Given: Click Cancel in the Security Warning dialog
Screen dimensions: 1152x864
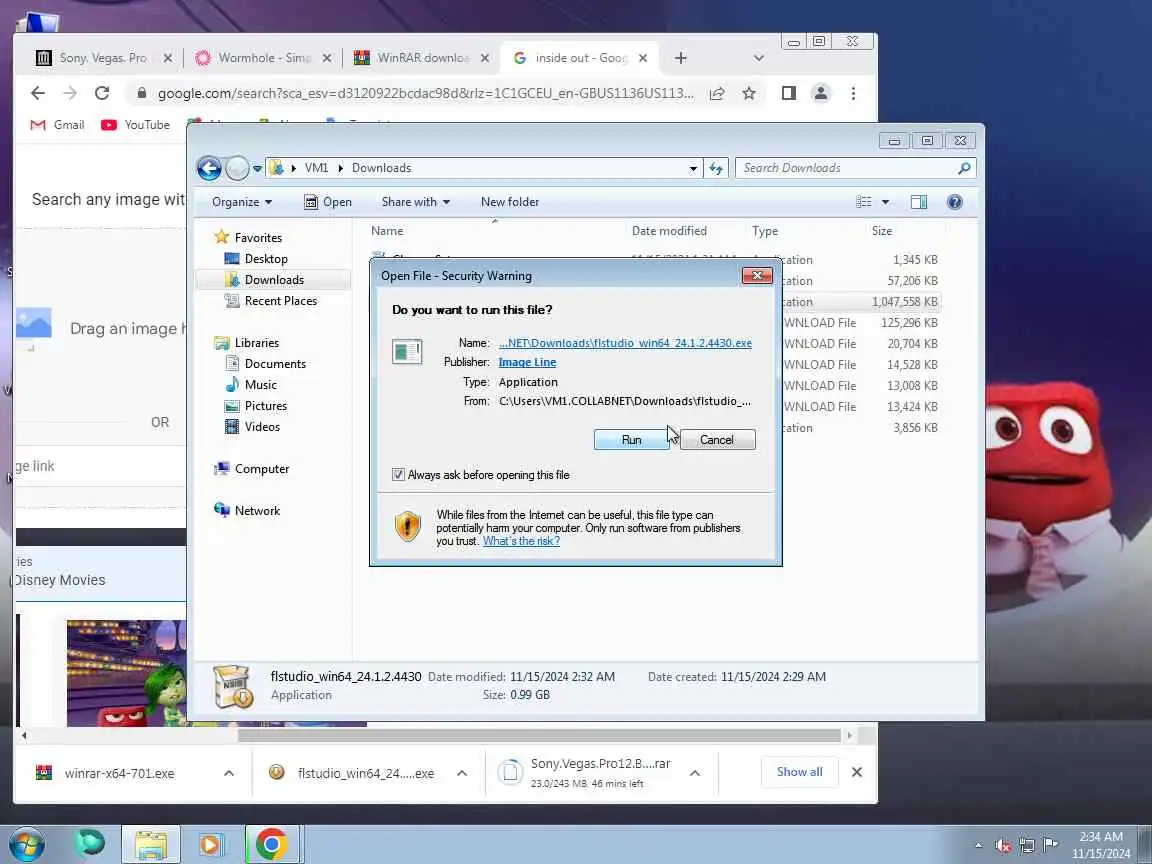Looking at the screenshot, I should [x=716, y=439].
